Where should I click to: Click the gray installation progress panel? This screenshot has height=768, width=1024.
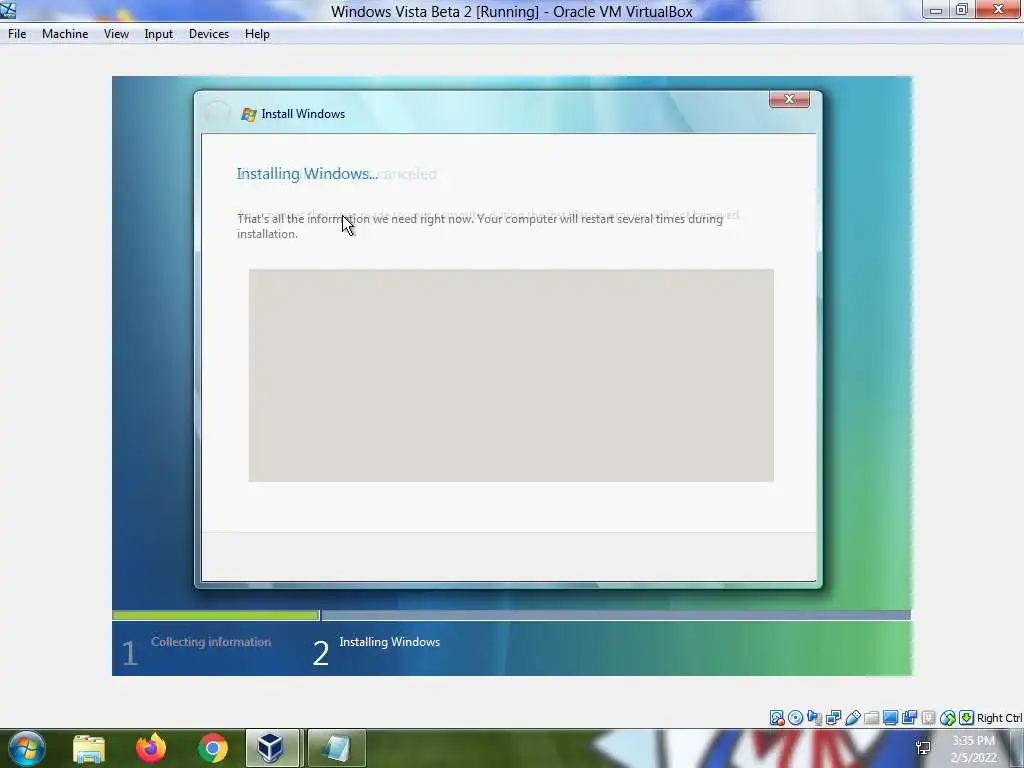point(511,376)
